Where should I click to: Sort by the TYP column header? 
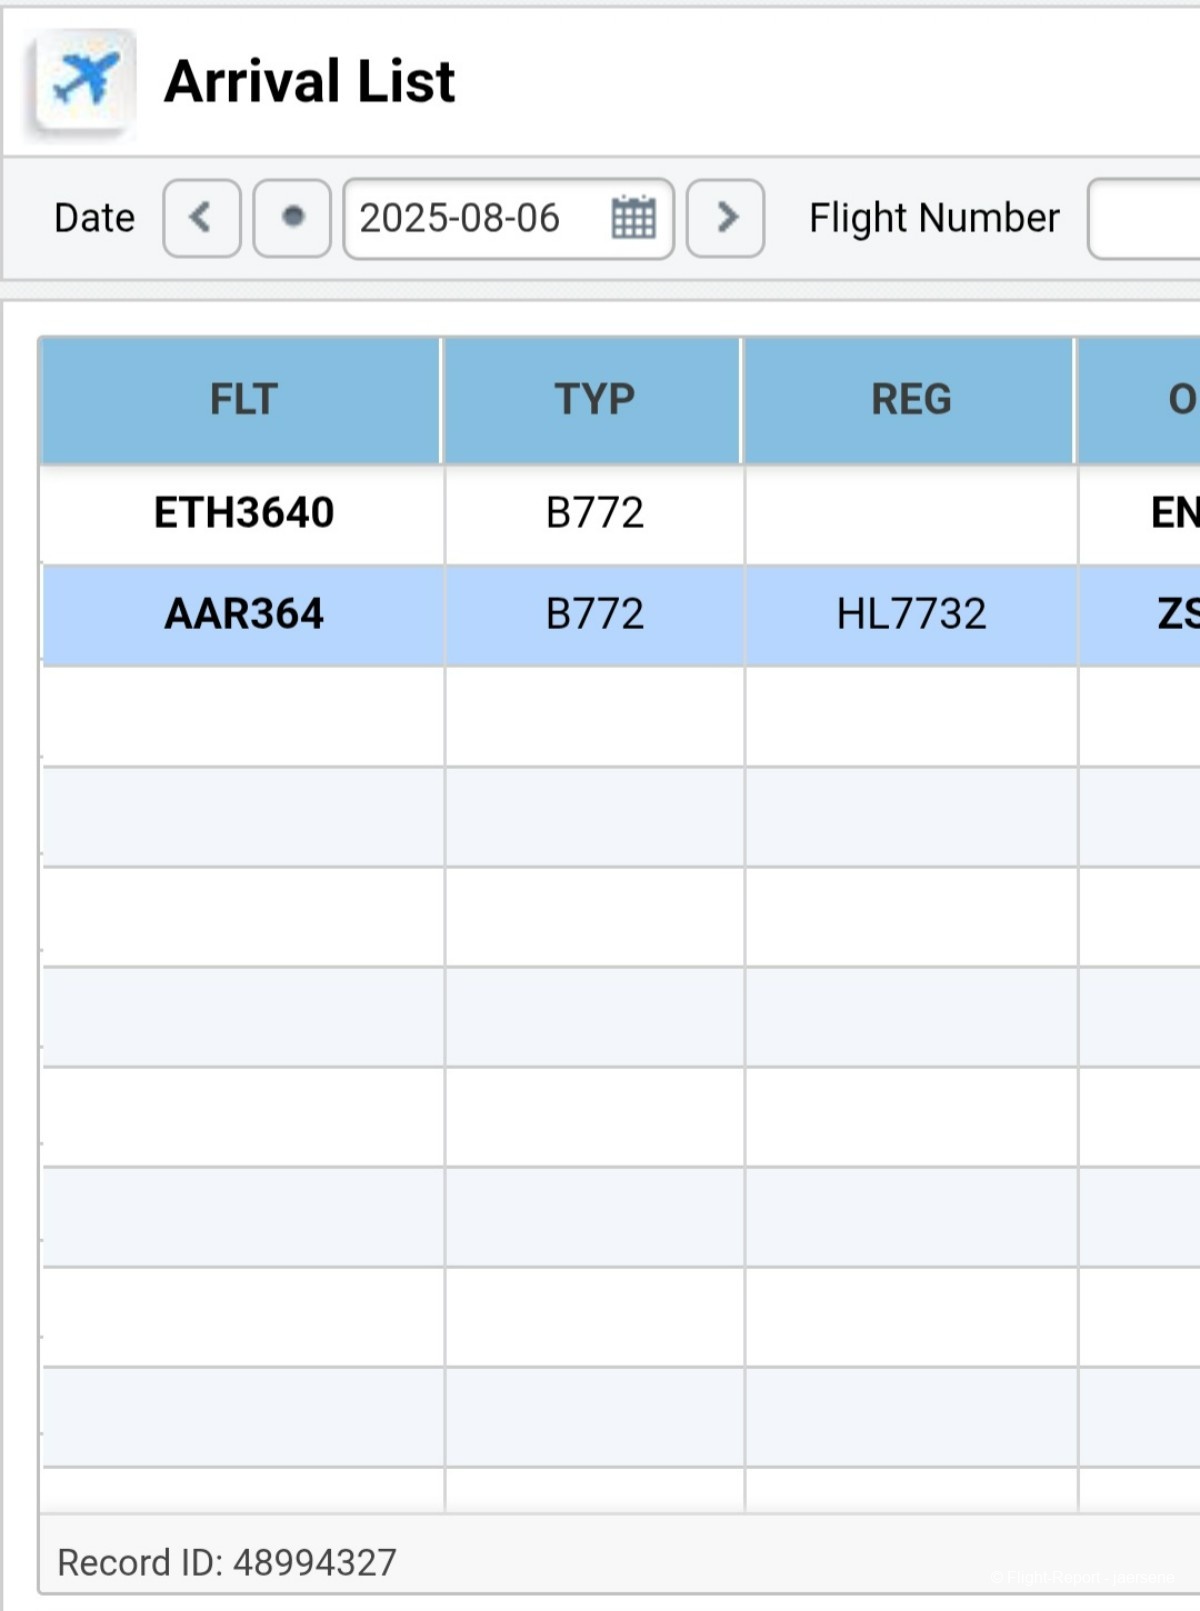(594, 400)
